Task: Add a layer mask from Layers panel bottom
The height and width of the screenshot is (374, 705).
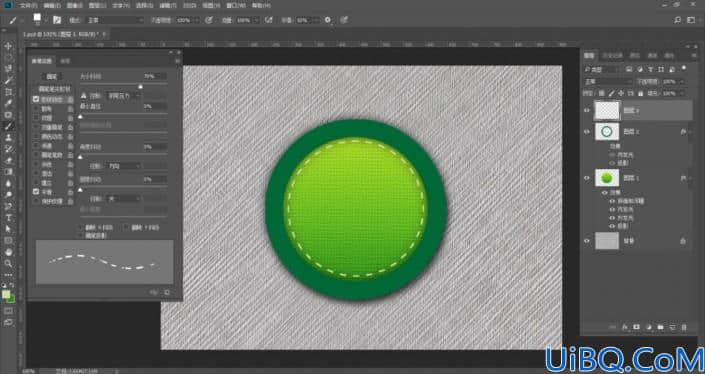Action: tap(637, 327)
